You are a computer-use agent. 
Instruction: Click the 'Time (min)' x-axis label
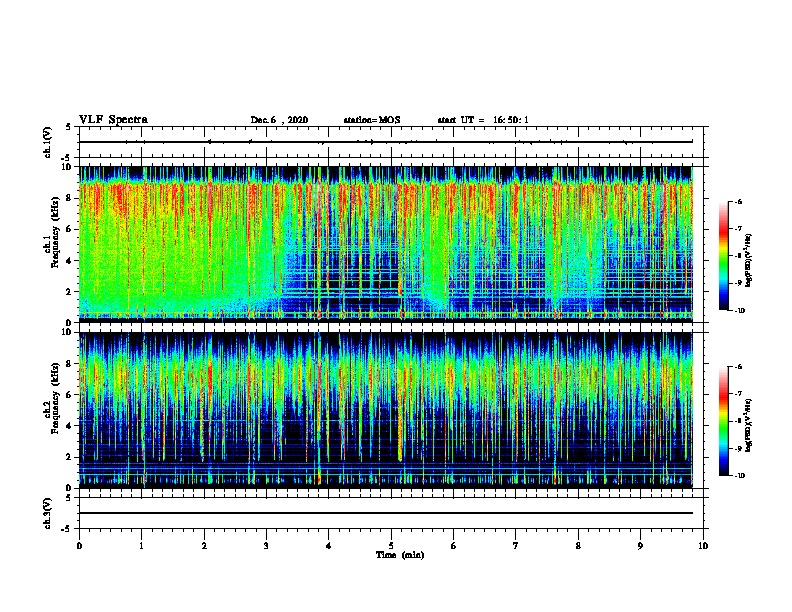(x=400, y=555)
